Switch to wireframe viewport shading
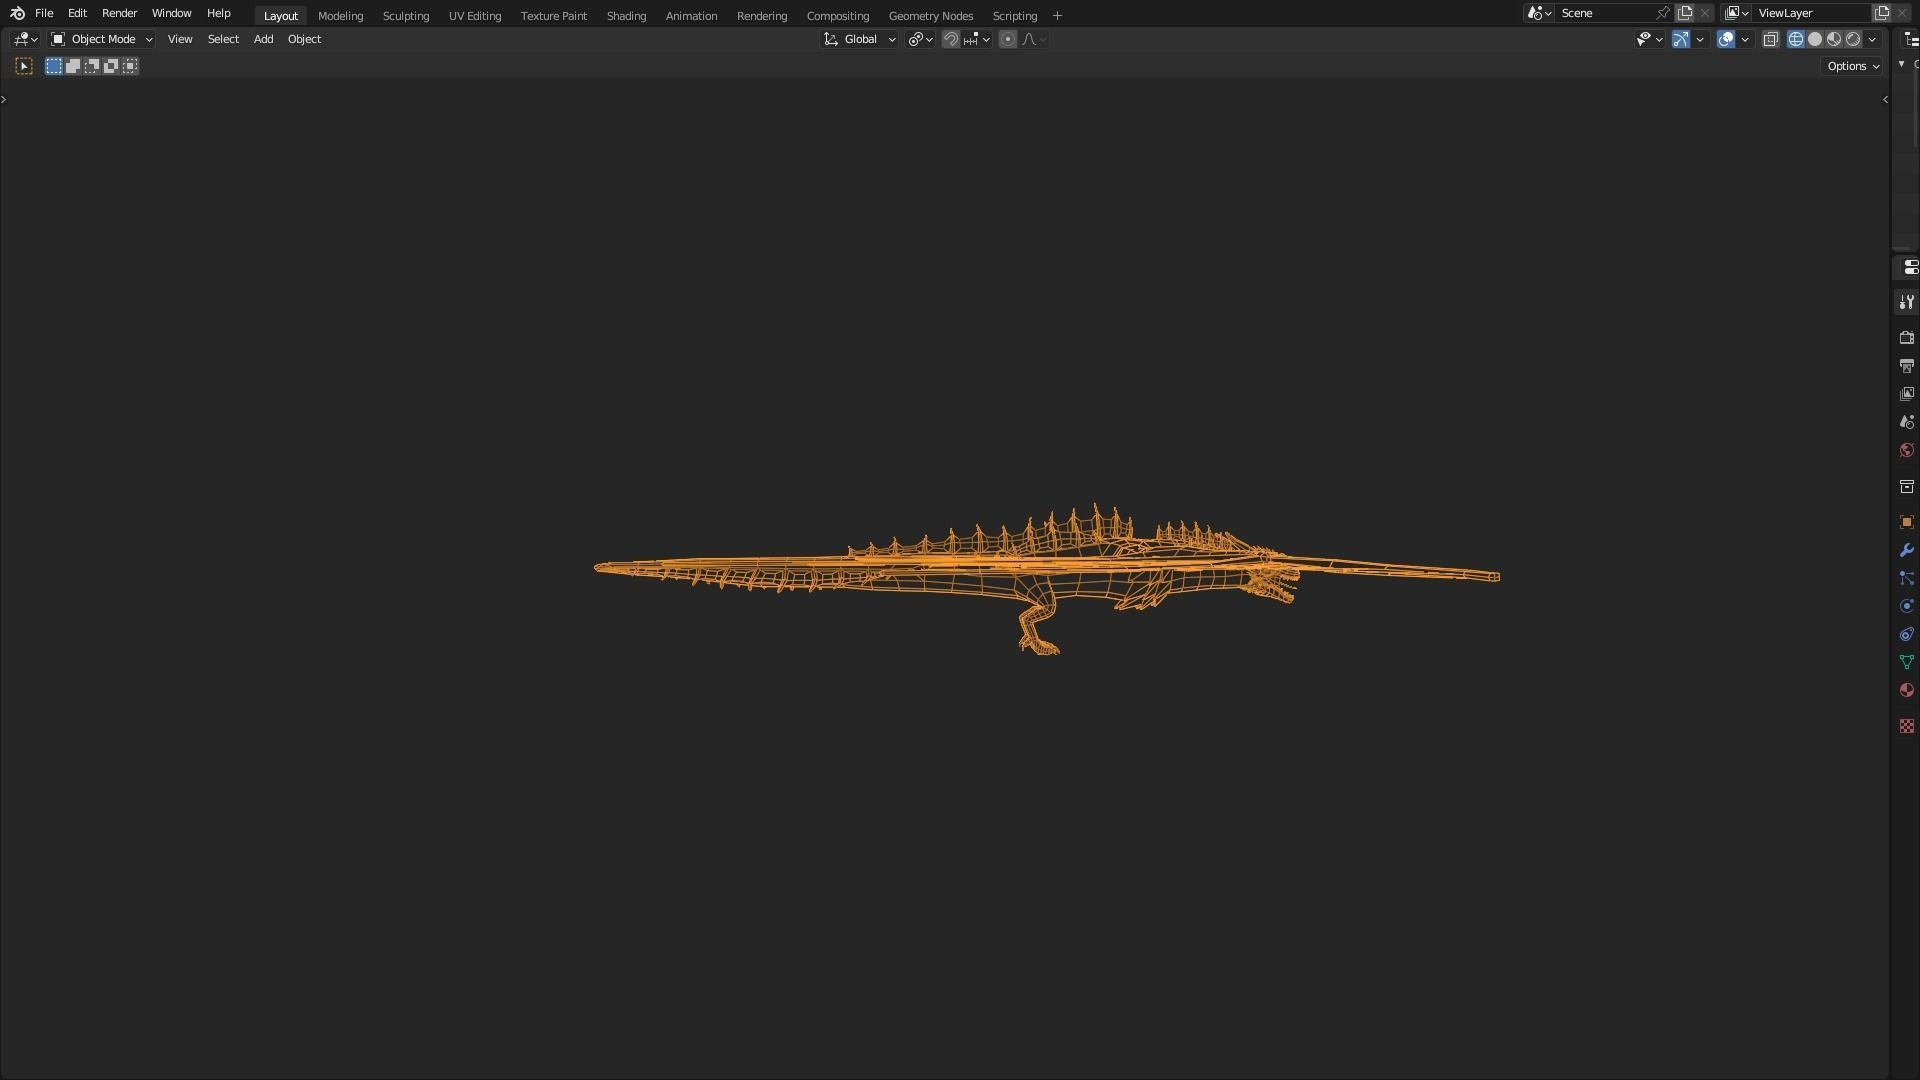Screen dimensions: 1920x1080 (1796, 39)
